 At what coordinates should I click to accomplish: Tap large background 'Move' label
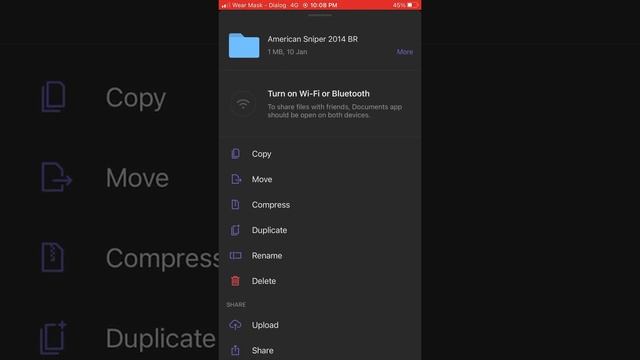[x=137, y=178]
